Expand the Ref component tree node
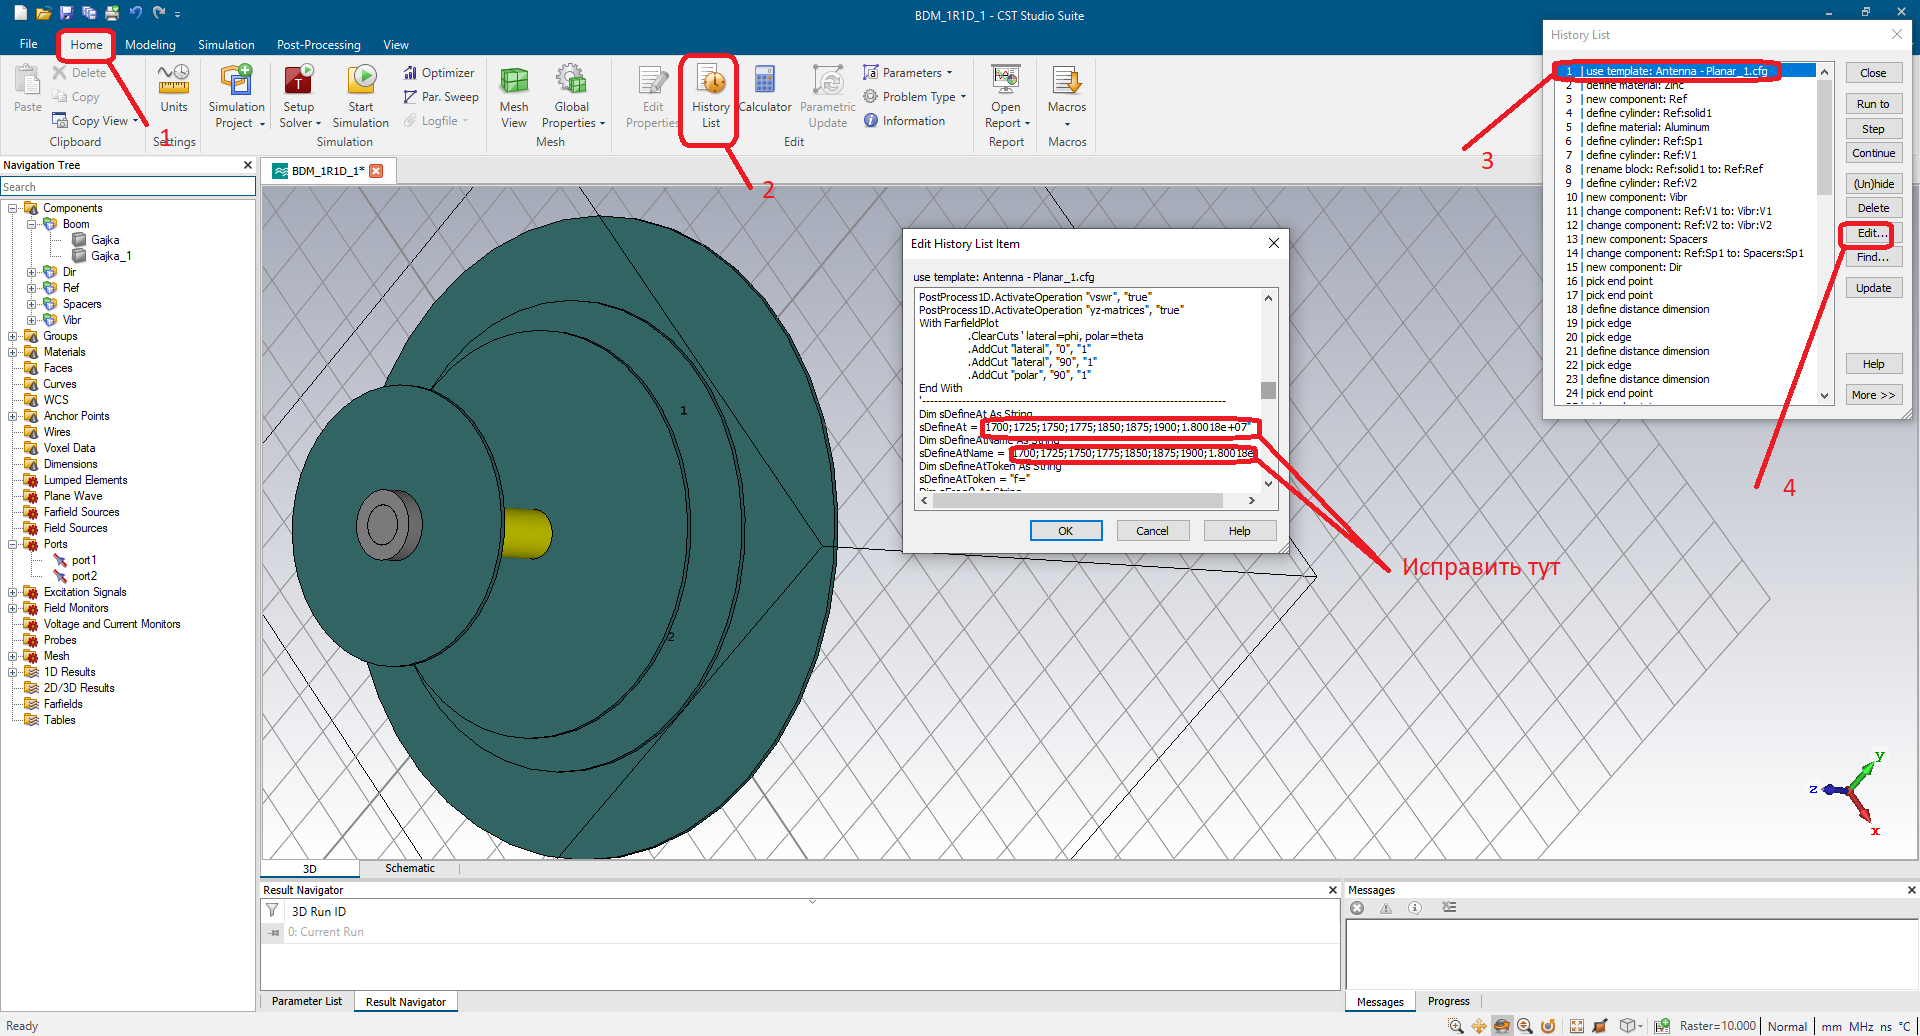The image size is (1920, 1036). 31,288
